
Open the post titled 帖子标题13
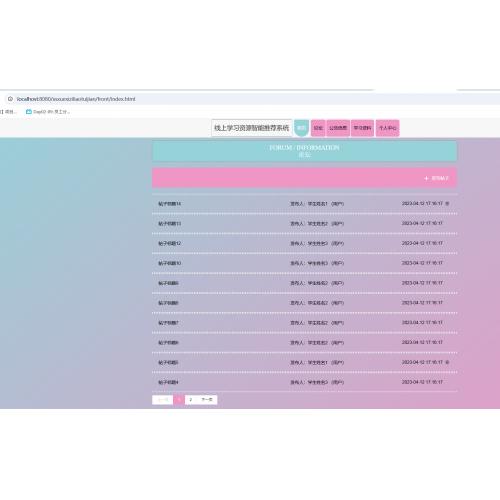click(x=170, y=224)
